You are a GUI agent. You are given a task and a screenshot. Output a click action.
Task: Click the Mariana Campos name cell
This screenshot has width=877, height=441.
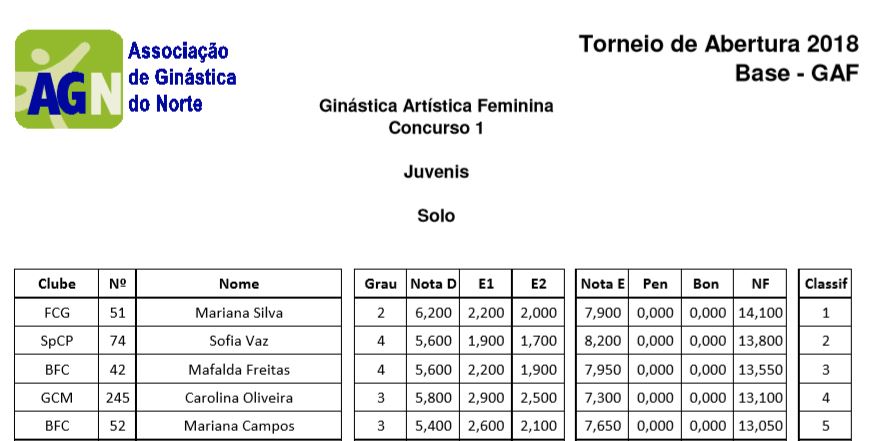[239, 426]
